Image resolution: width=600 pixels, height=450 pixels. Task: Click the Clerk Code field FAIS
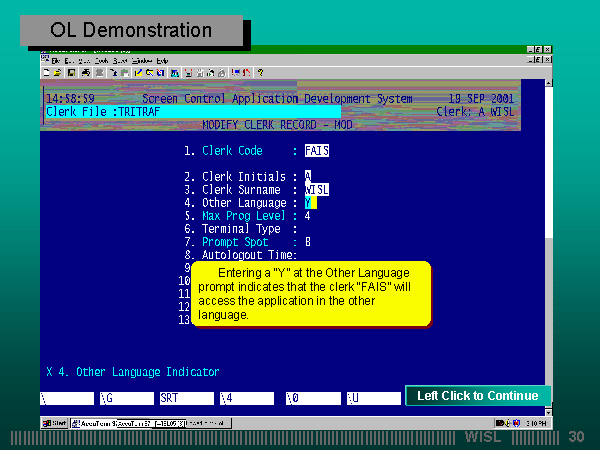pos(316,151)
